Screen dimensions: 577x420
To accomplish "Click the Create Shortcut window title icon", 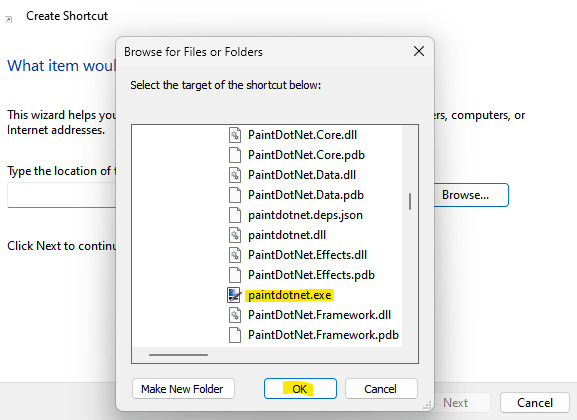I will (x=8, y=20).
